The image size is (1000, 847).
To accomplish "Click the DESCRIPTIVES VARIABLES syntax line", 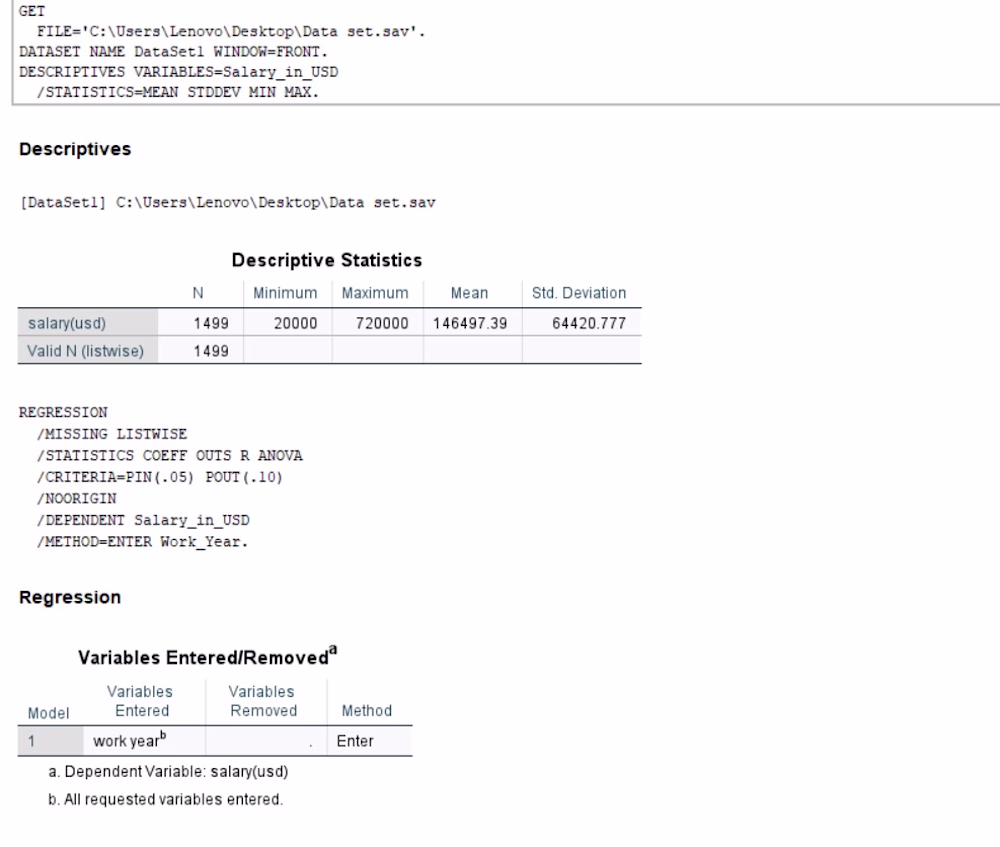I will [179, 72].
